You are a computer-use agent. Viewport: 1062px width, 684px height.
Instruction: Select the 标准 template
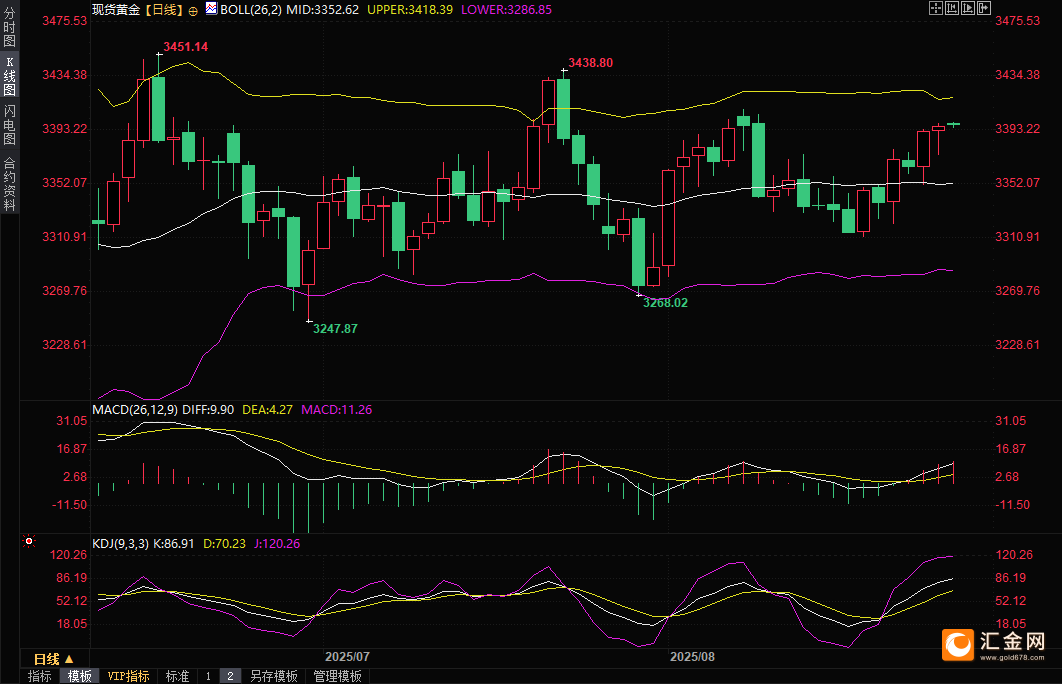click(177, 676)
